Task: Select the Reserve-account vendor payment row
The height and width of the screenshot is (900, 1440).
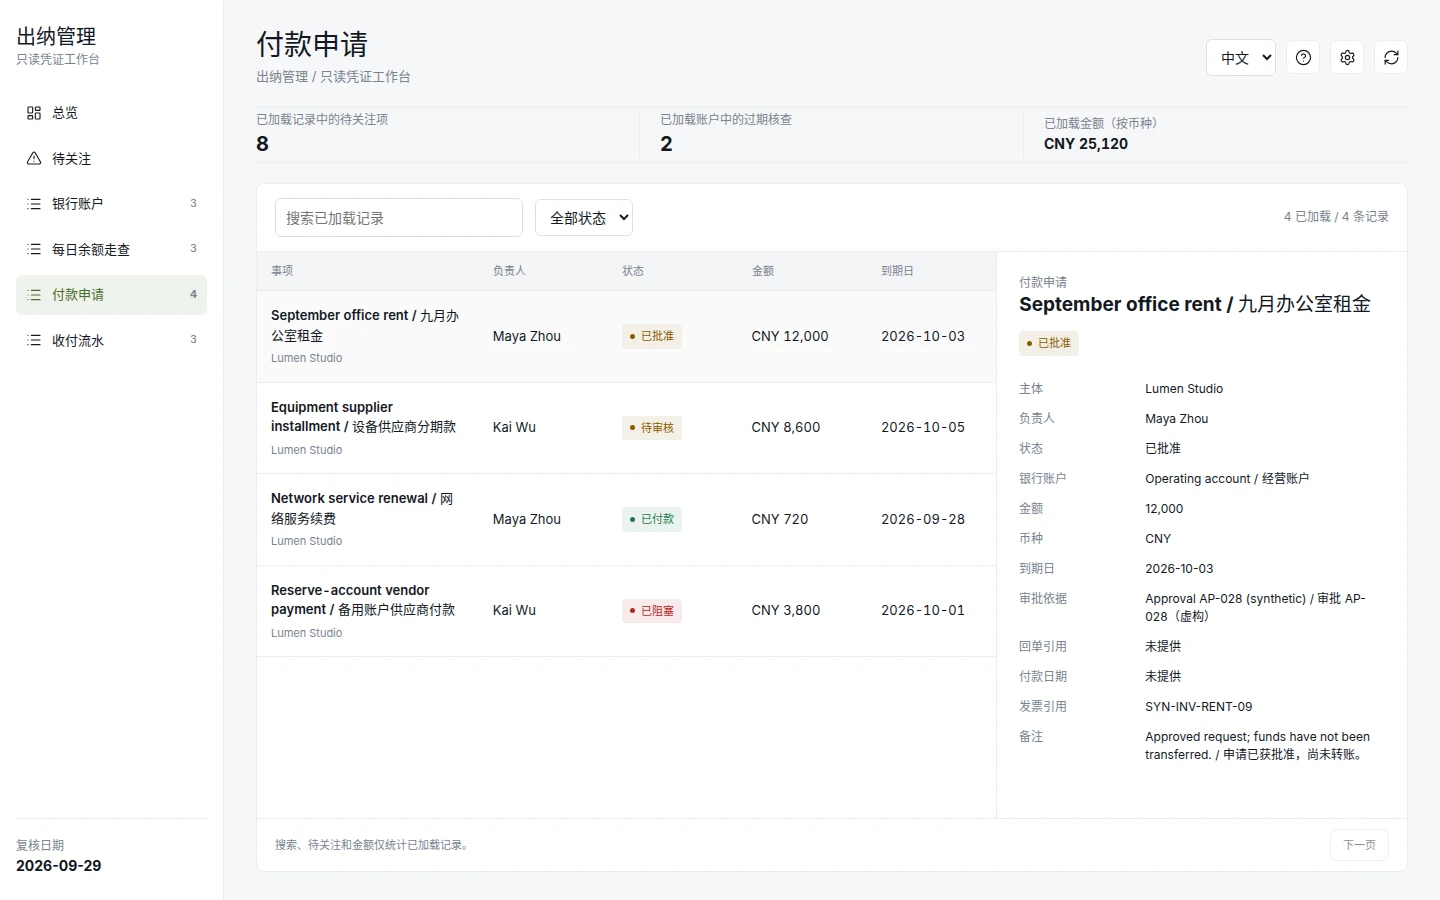Action: click(x=627, y=611)
